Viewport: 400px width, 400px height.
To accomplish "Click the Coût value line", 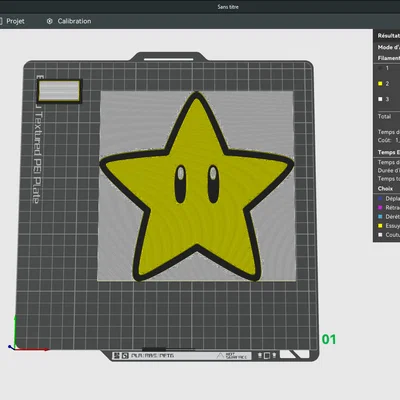I will pyautogui.click(x=389, y=140).
